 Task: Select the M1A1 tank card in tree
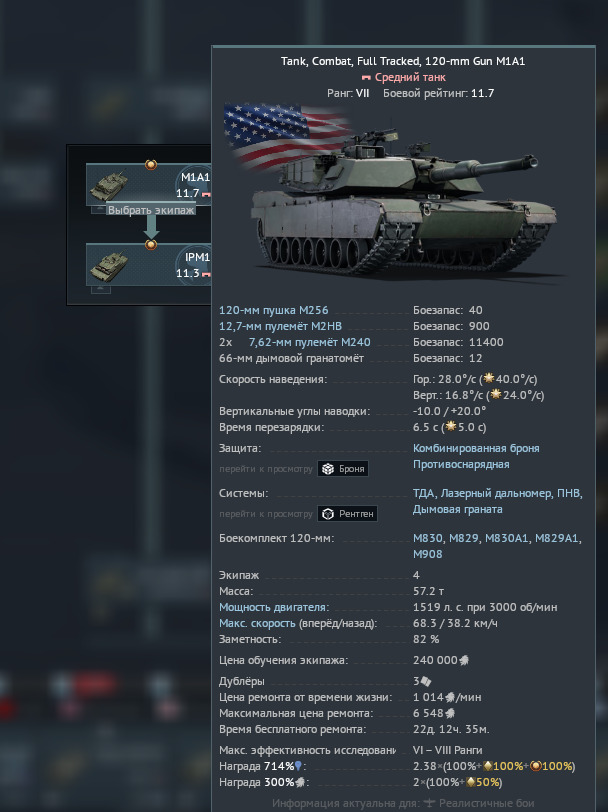click(149, 185)
